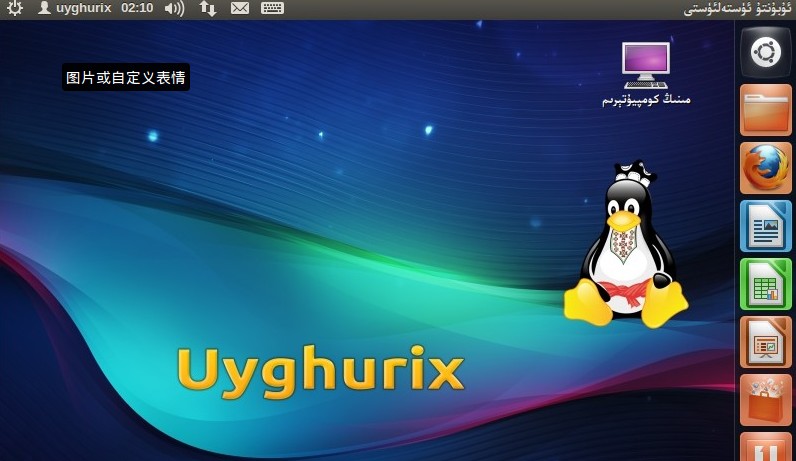Open My Computer desktop icon
This screenshot has height=461, width=796.
(x=646, y=74)
